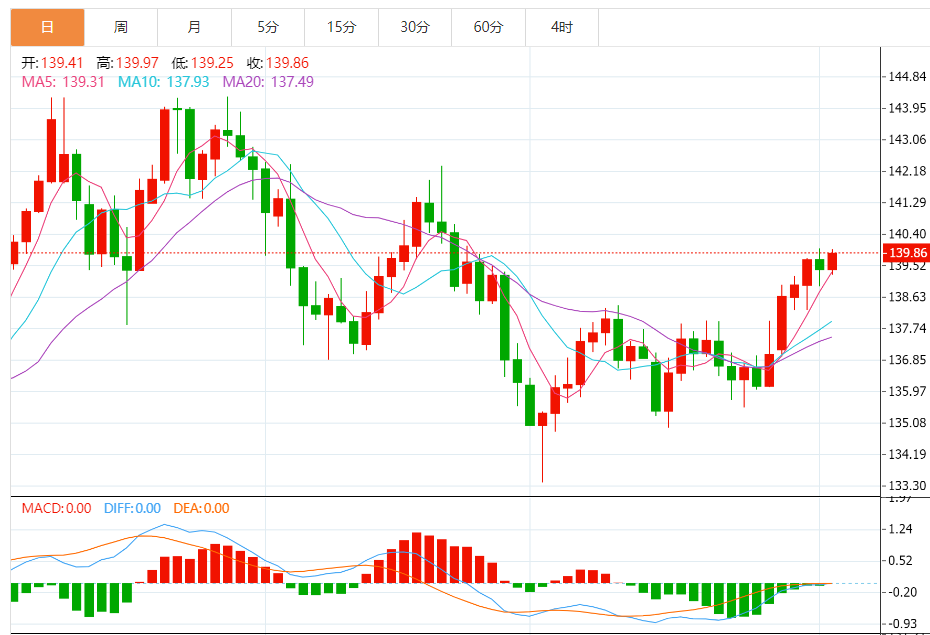Click the 134.19 price axis label
The width and height of the screenshot is (930, 635).
907,454
